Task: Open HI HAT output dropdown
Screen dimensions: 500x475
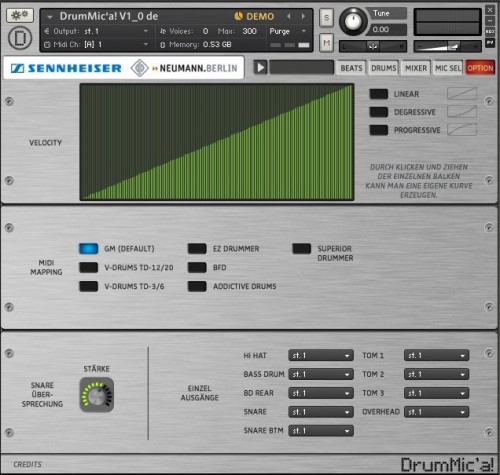Action: (321, 356)
